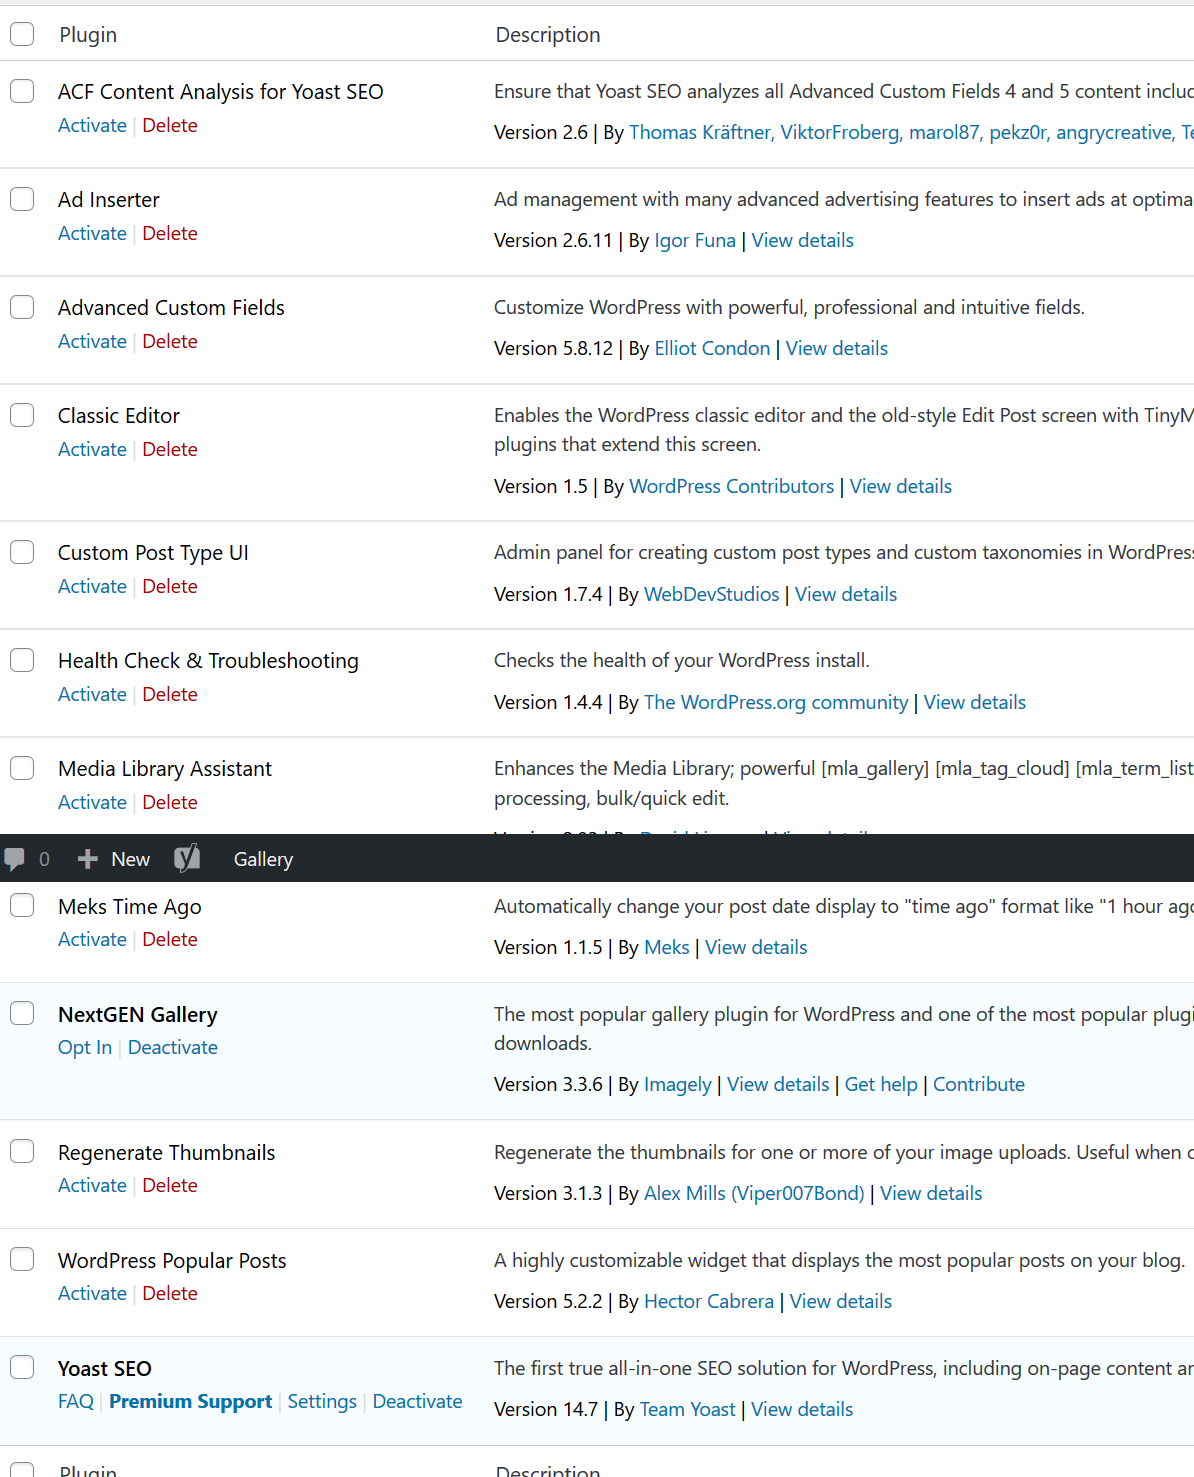The image size is (1194, 1477).
Task: View details for Health Check plugin
Action: tap(975, 702)
